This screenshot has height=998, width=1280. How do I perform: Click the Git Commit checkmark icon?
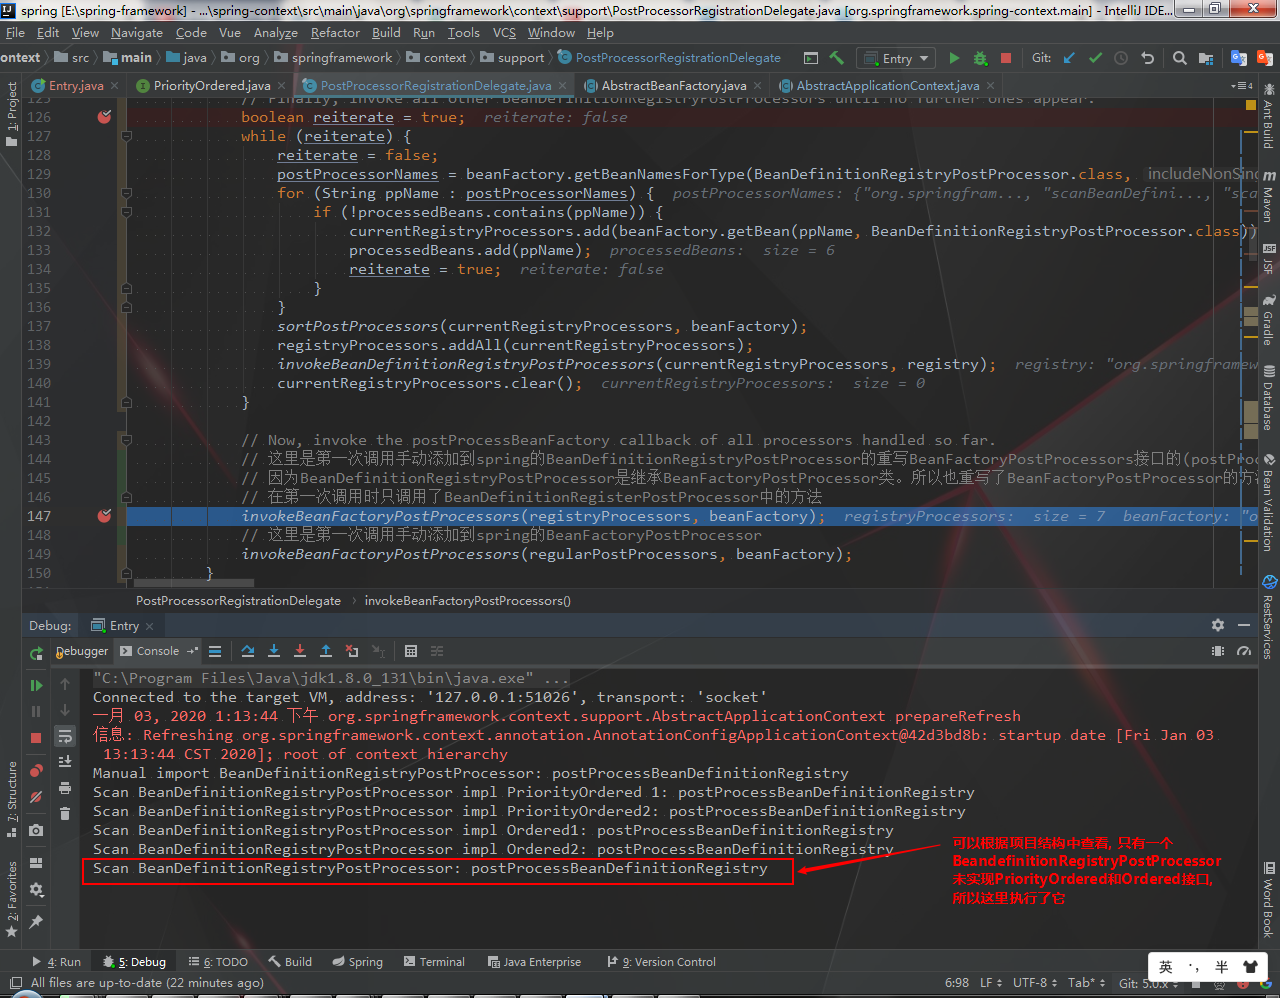pyautogui.click(x=1095, y=58)
